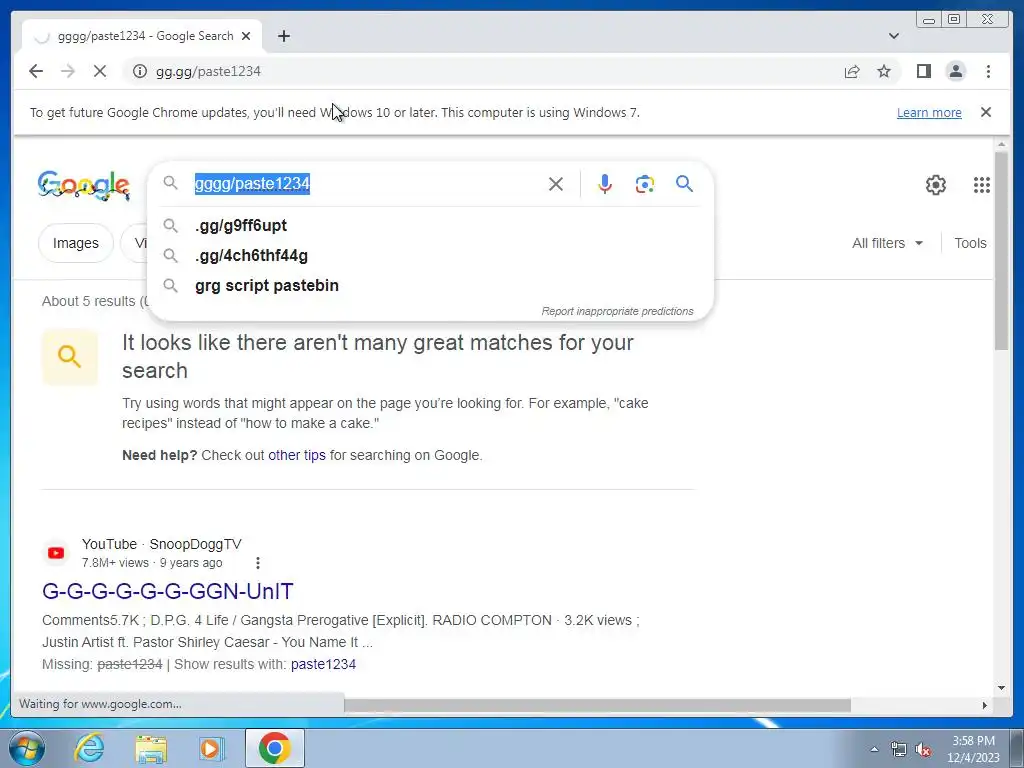The height and width of the screenshot is (768, 1024).
Task: Click scrollbar down arrow
Action: click(1002, 687)
